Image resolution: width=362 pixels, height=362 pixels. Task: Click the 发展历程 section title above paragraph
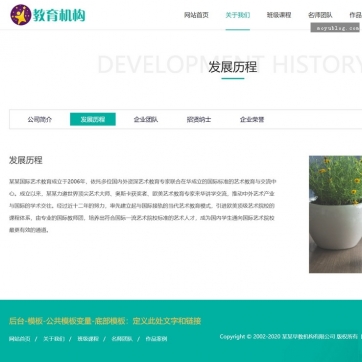(26, 160)
